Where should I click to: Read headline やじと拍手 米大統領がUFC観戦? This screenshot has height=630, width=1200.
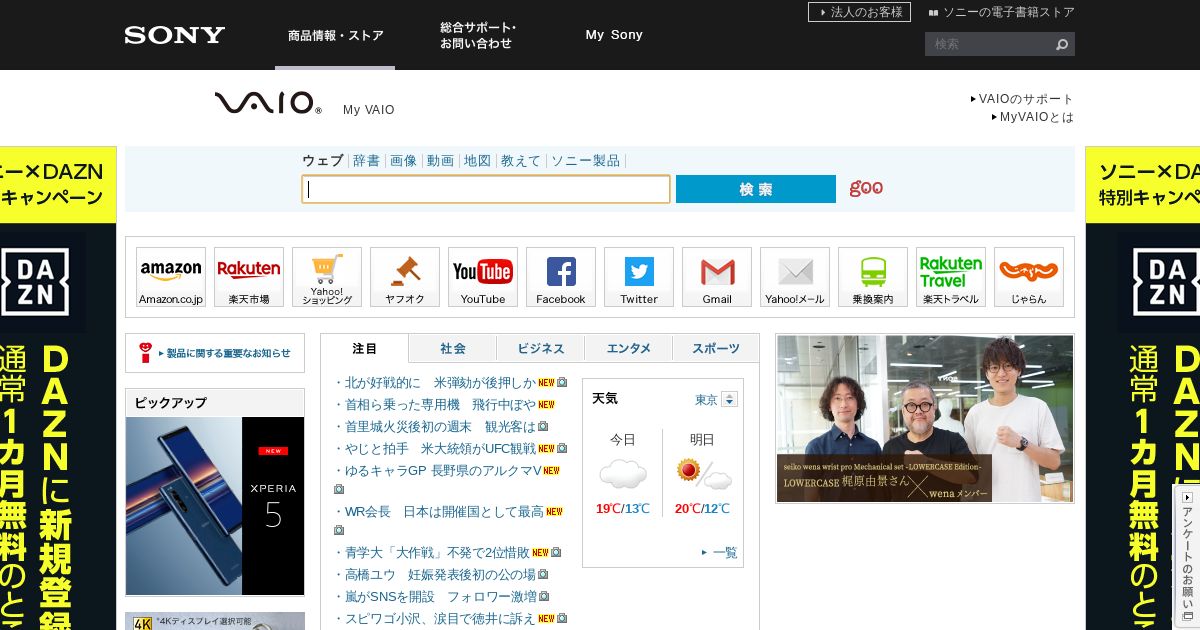[x=440, y=448]
